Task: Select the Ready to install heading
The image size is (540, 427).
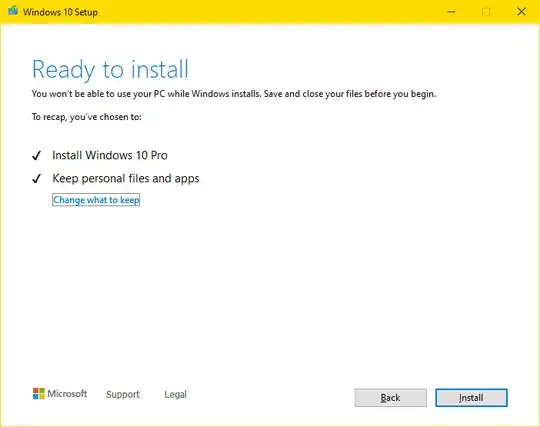Action: [x=110, y=70]
